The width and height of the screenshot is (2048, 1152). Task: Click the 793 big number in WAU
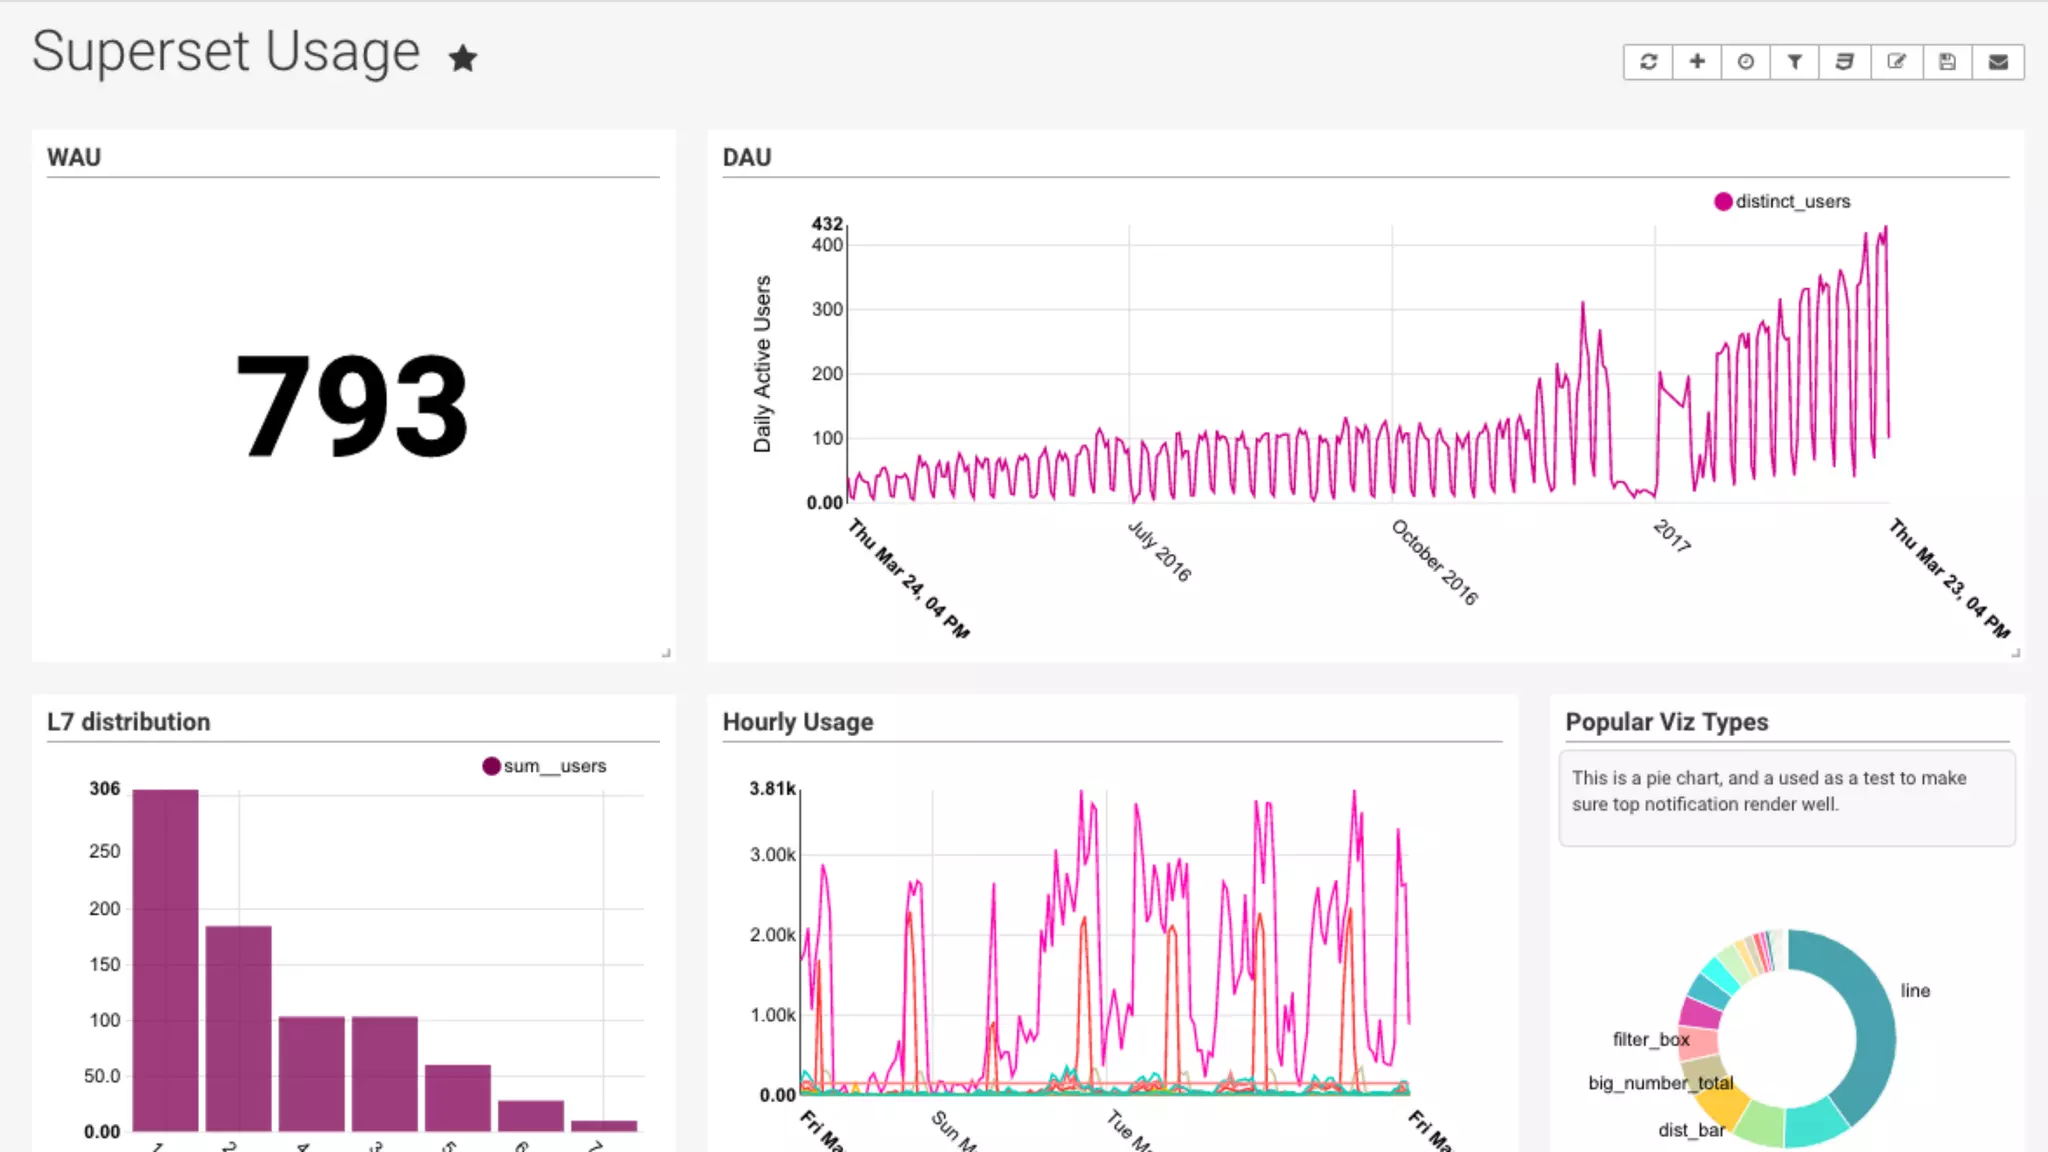[352, 406]
